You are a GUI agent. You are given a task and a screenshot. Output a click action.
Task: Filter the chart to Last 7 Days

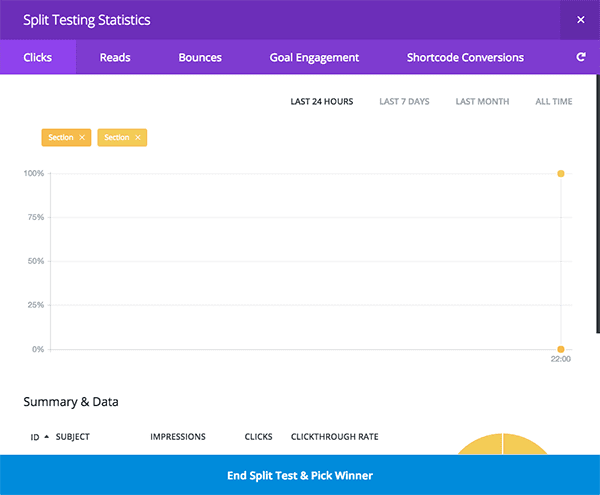(404, 102)
